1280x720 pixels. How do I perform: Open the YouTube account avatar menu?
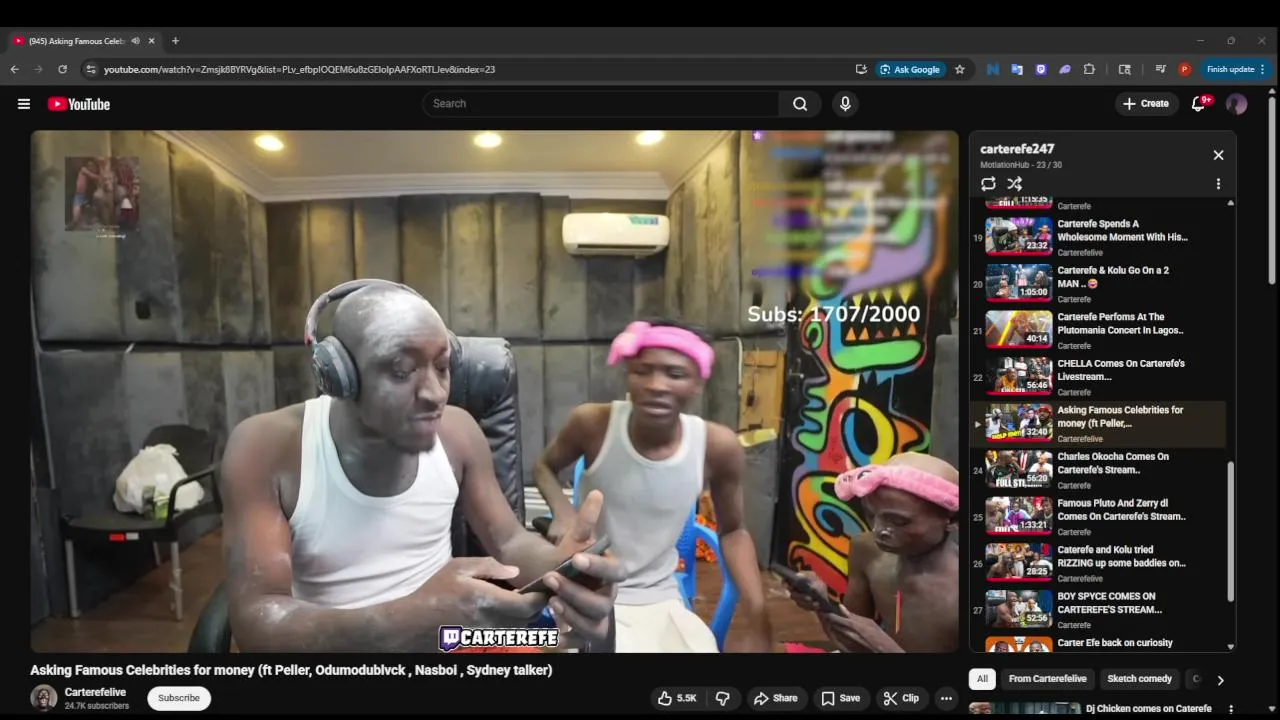click(1237, 104)
